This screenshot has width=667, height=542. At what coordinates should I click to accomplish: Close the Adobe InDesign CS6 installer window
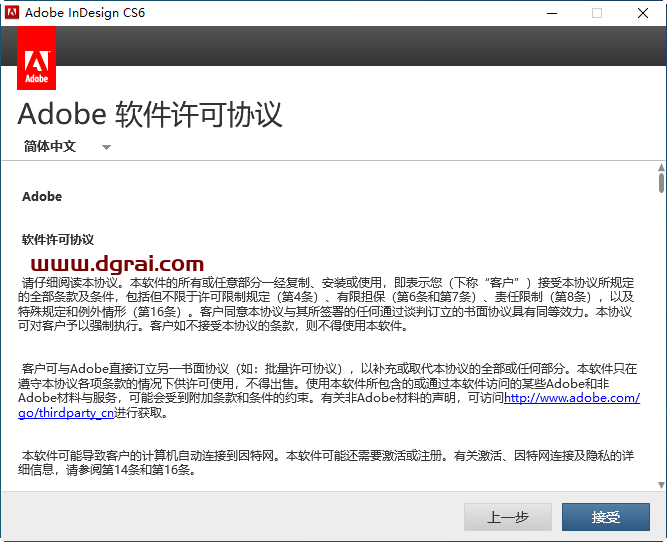pyautogui.click(x=643, y=13)
